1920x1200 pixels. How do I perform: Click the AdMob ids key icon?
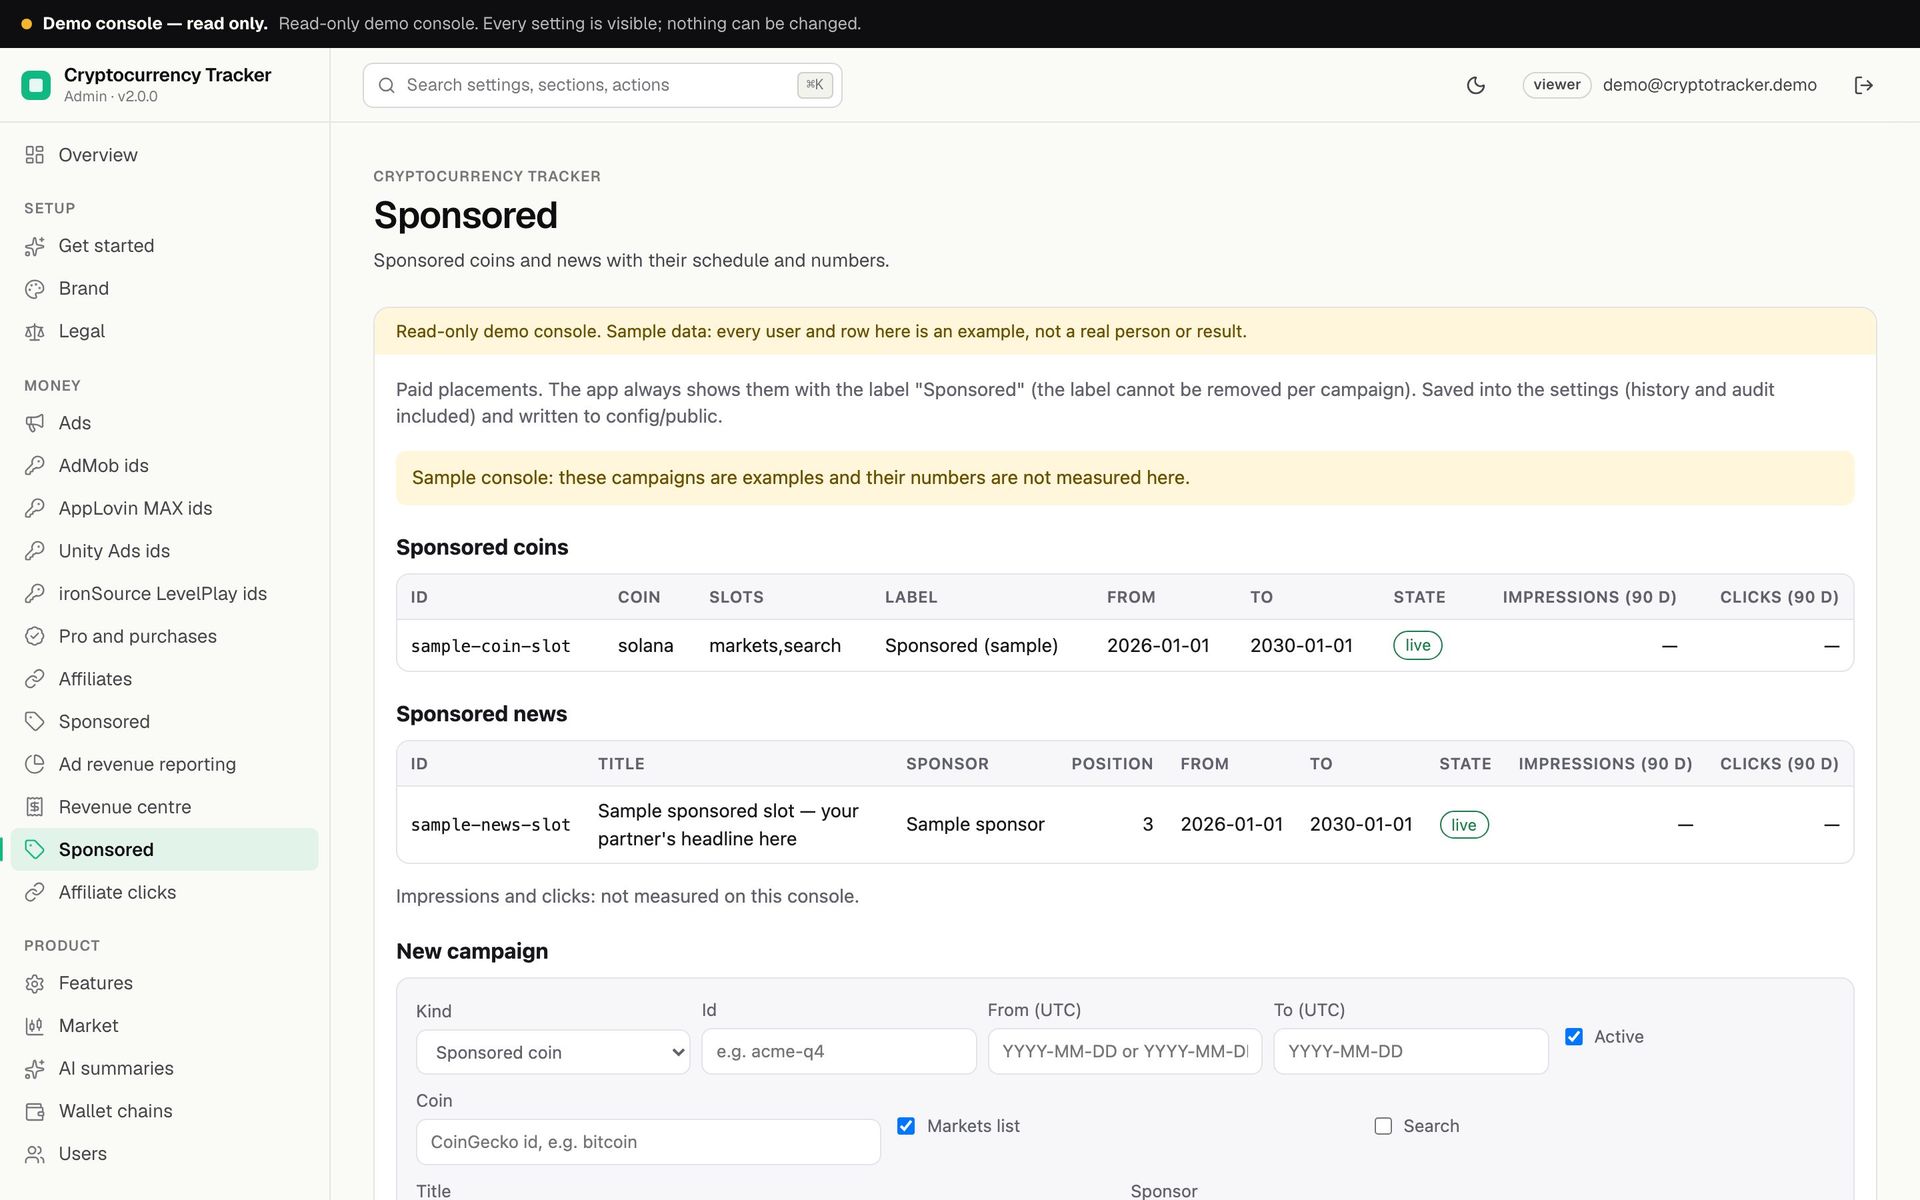point(35,466)
